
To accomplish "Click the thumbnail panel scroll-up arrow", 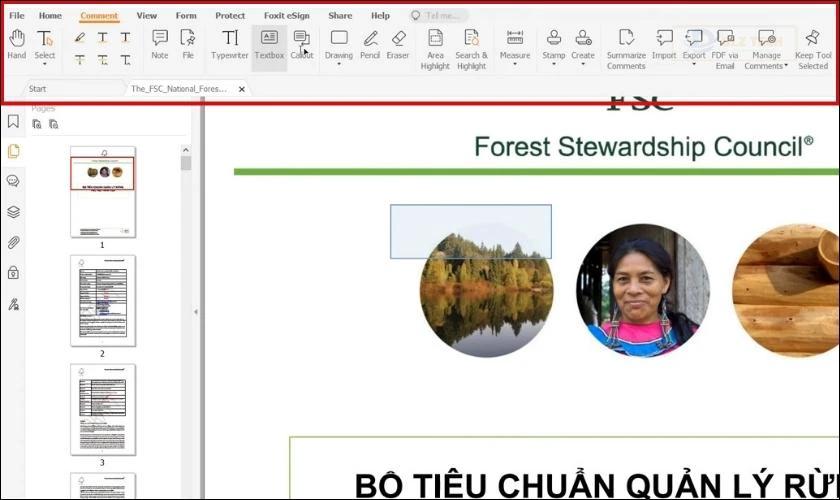I will (186, 150).
